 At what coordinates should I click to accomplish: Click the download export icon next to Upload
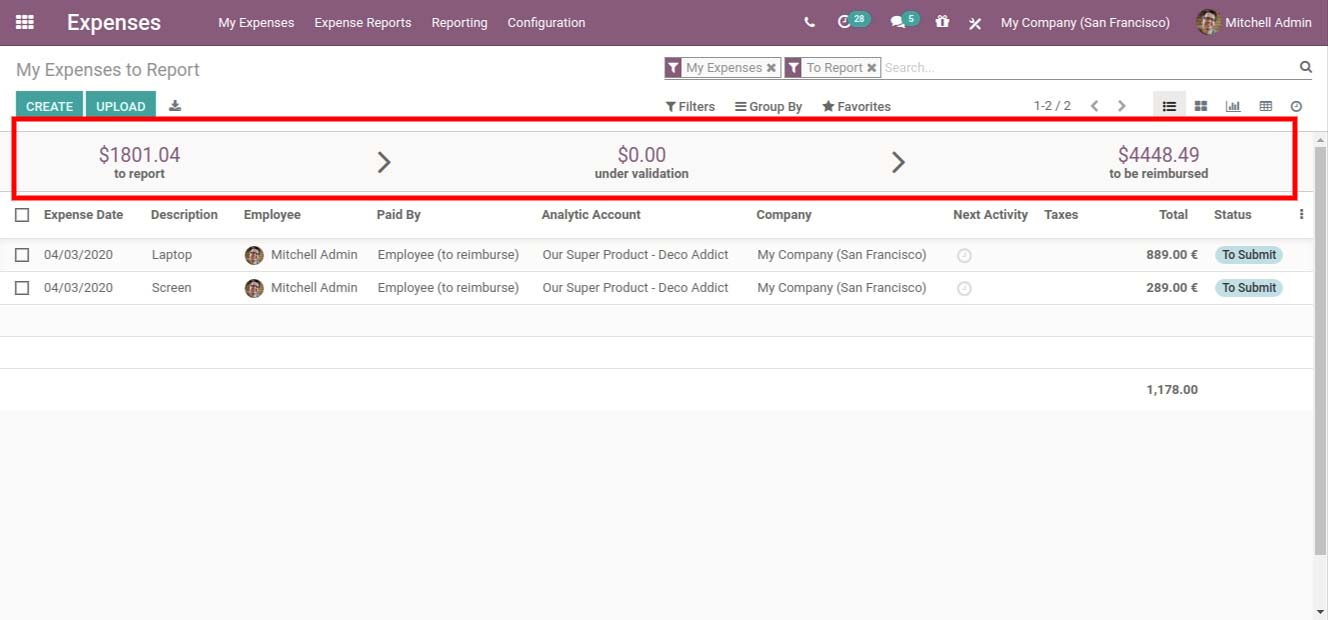pyautogui.click(x=175, y=106)
